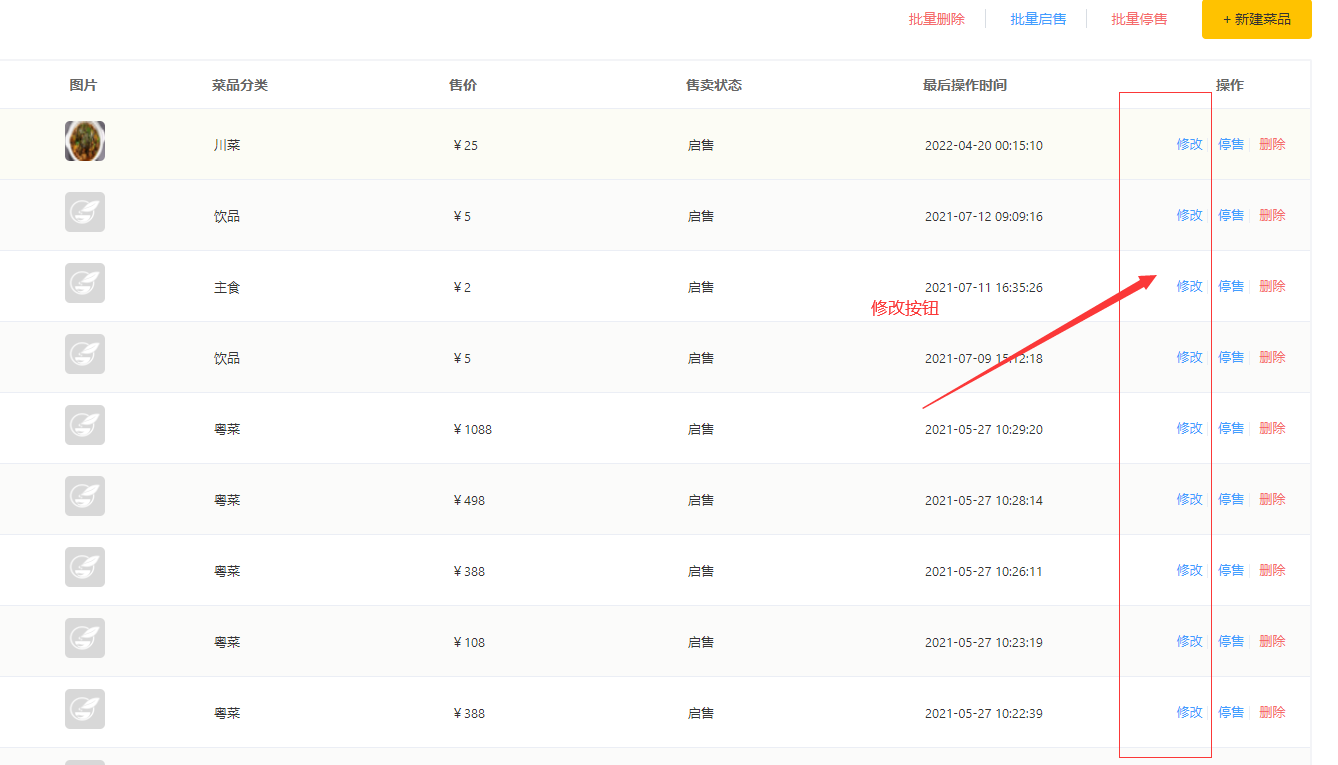The width and height of the screenshot is (1338, 765).
Task: Click 停售 on the ¥498 粤菜 row
Action: (x=1230, y=498)
